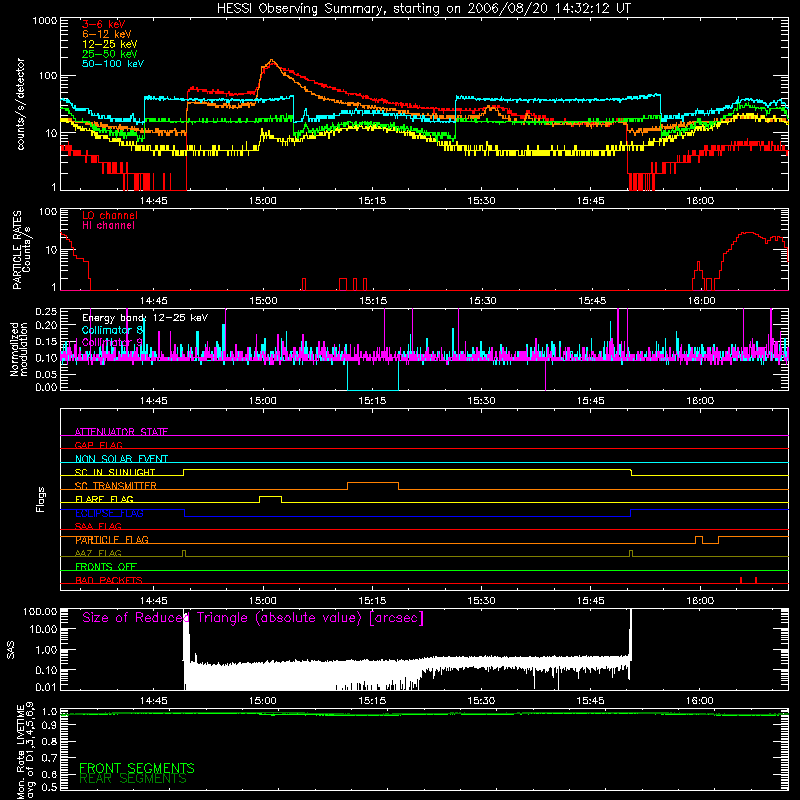
Task: Click the 'Collimator 8' legend label
Action: (112, 331)
